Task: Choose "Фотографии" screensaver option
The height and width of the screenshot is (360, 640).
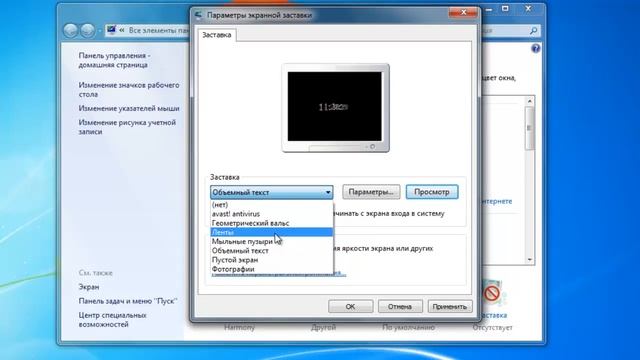Action: point(271,269)
